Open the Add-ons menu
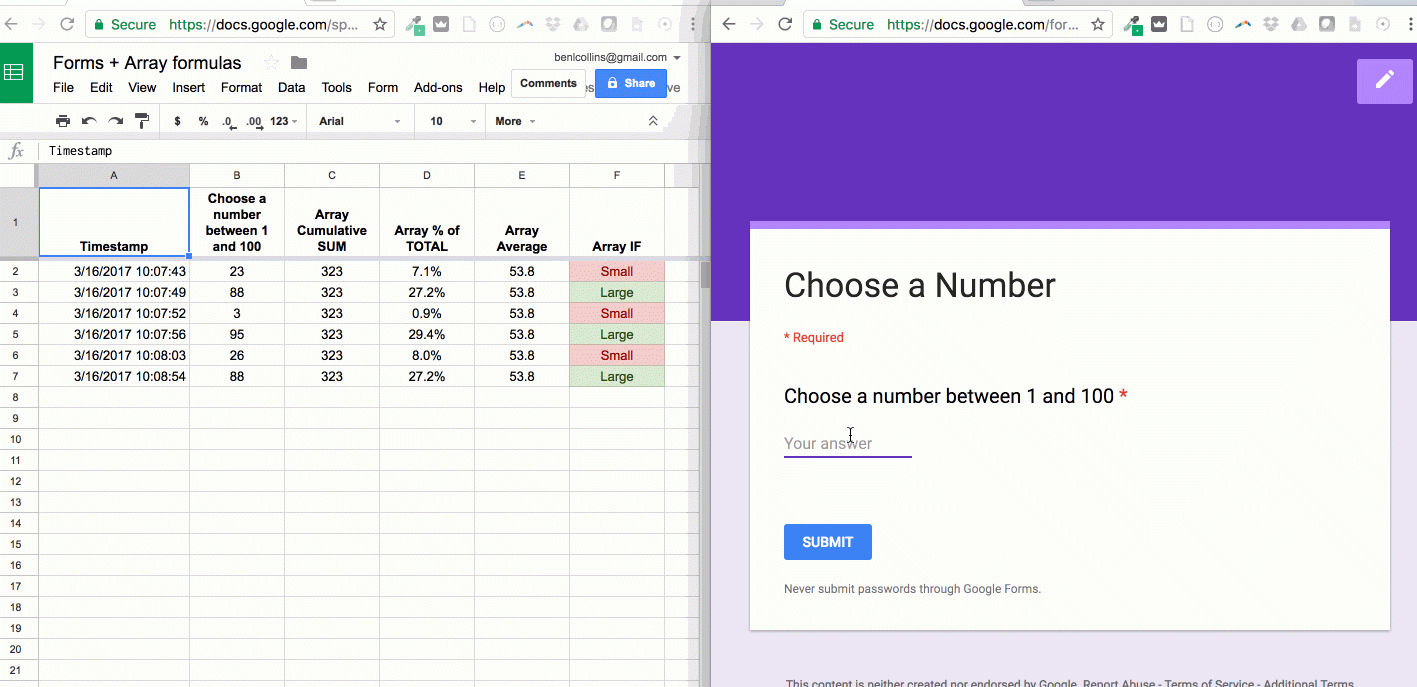 pyautogui.click(x=438, y=87)
